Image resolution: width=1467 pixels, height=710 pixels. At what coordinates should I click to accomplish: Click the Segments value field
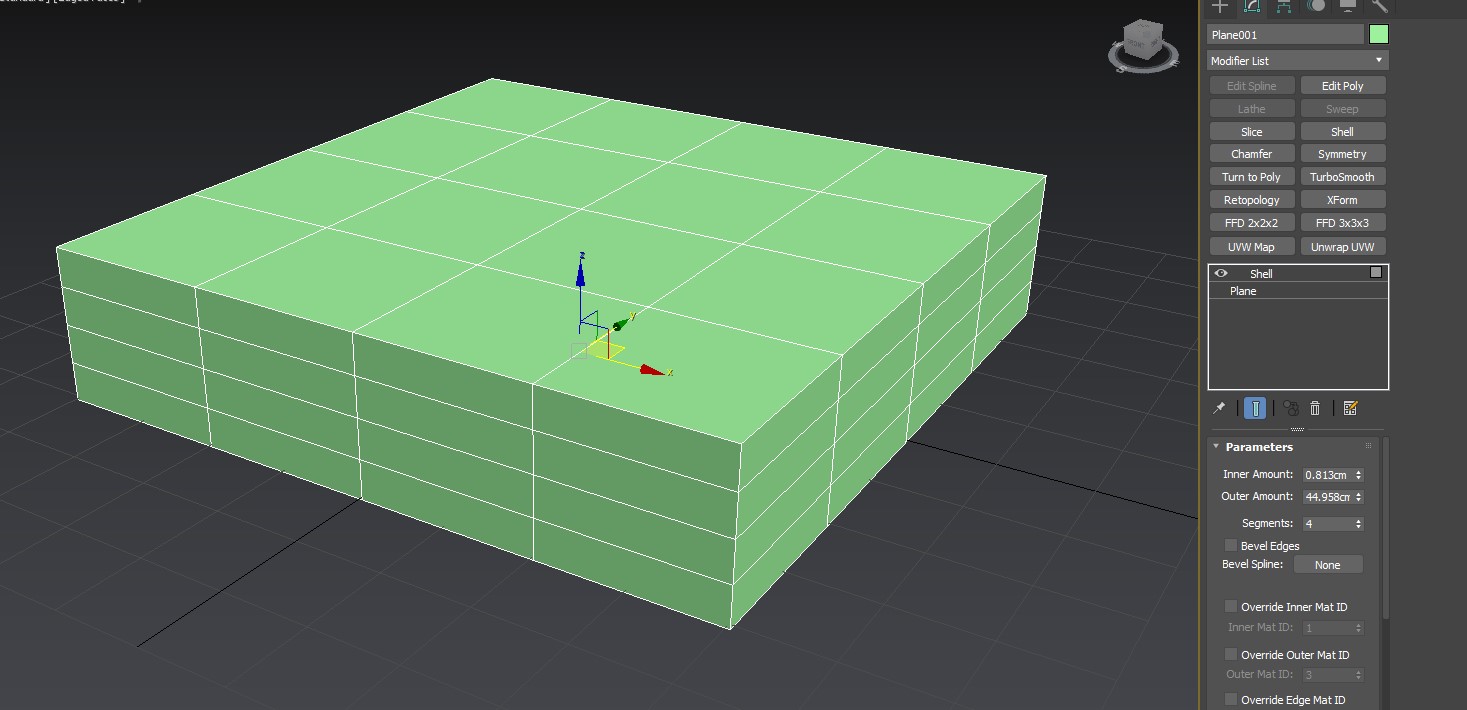pos(1327,524)
